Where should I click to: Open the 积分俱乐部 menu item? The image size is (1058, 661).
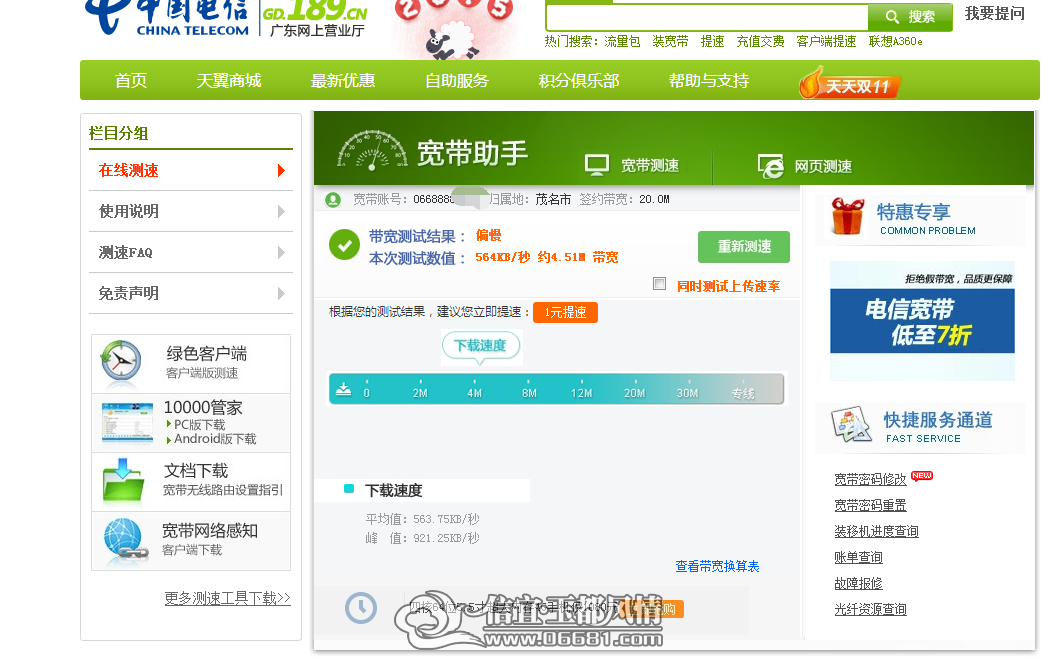click(x=579, y=81)
